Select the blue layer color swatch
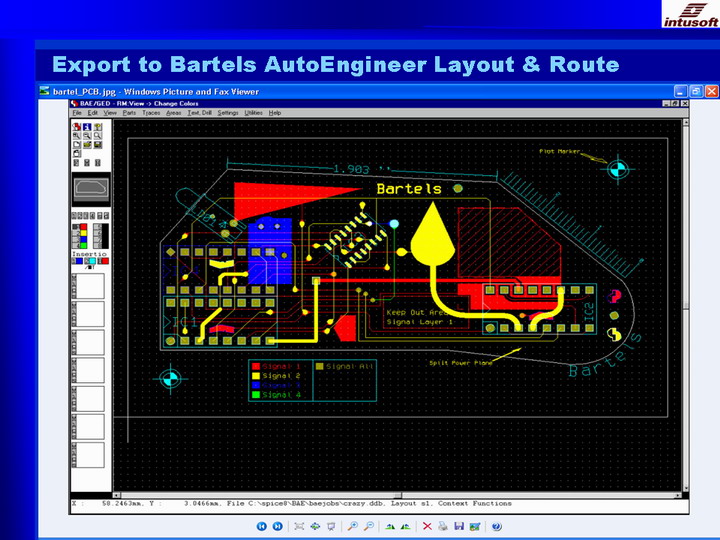 tap(84, 239)
